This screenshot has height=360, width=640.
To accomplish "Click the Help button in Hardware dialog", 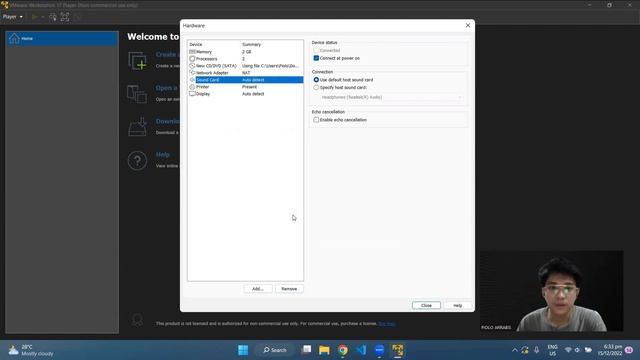I will coord(458,305).
